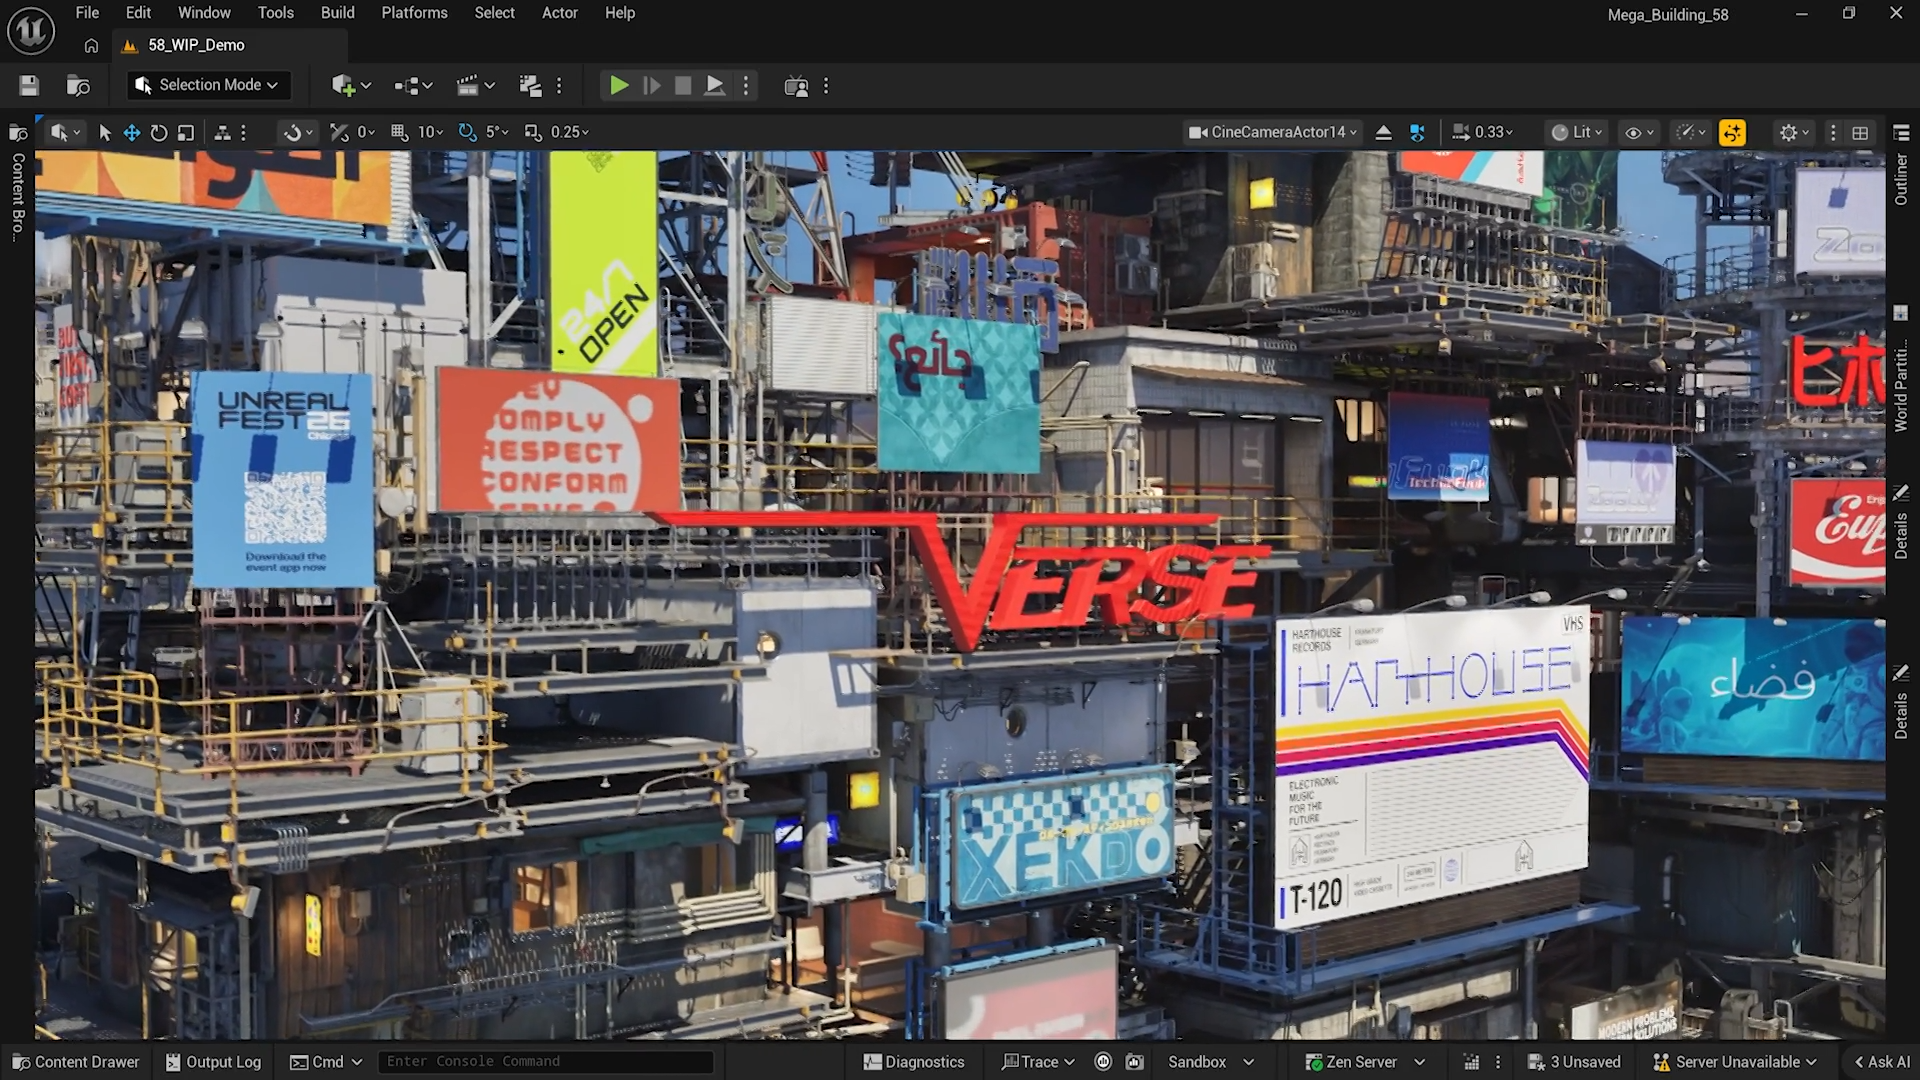1920x1080 pixels.
Task: Open the Actor menu
Action: click(560, 13)
